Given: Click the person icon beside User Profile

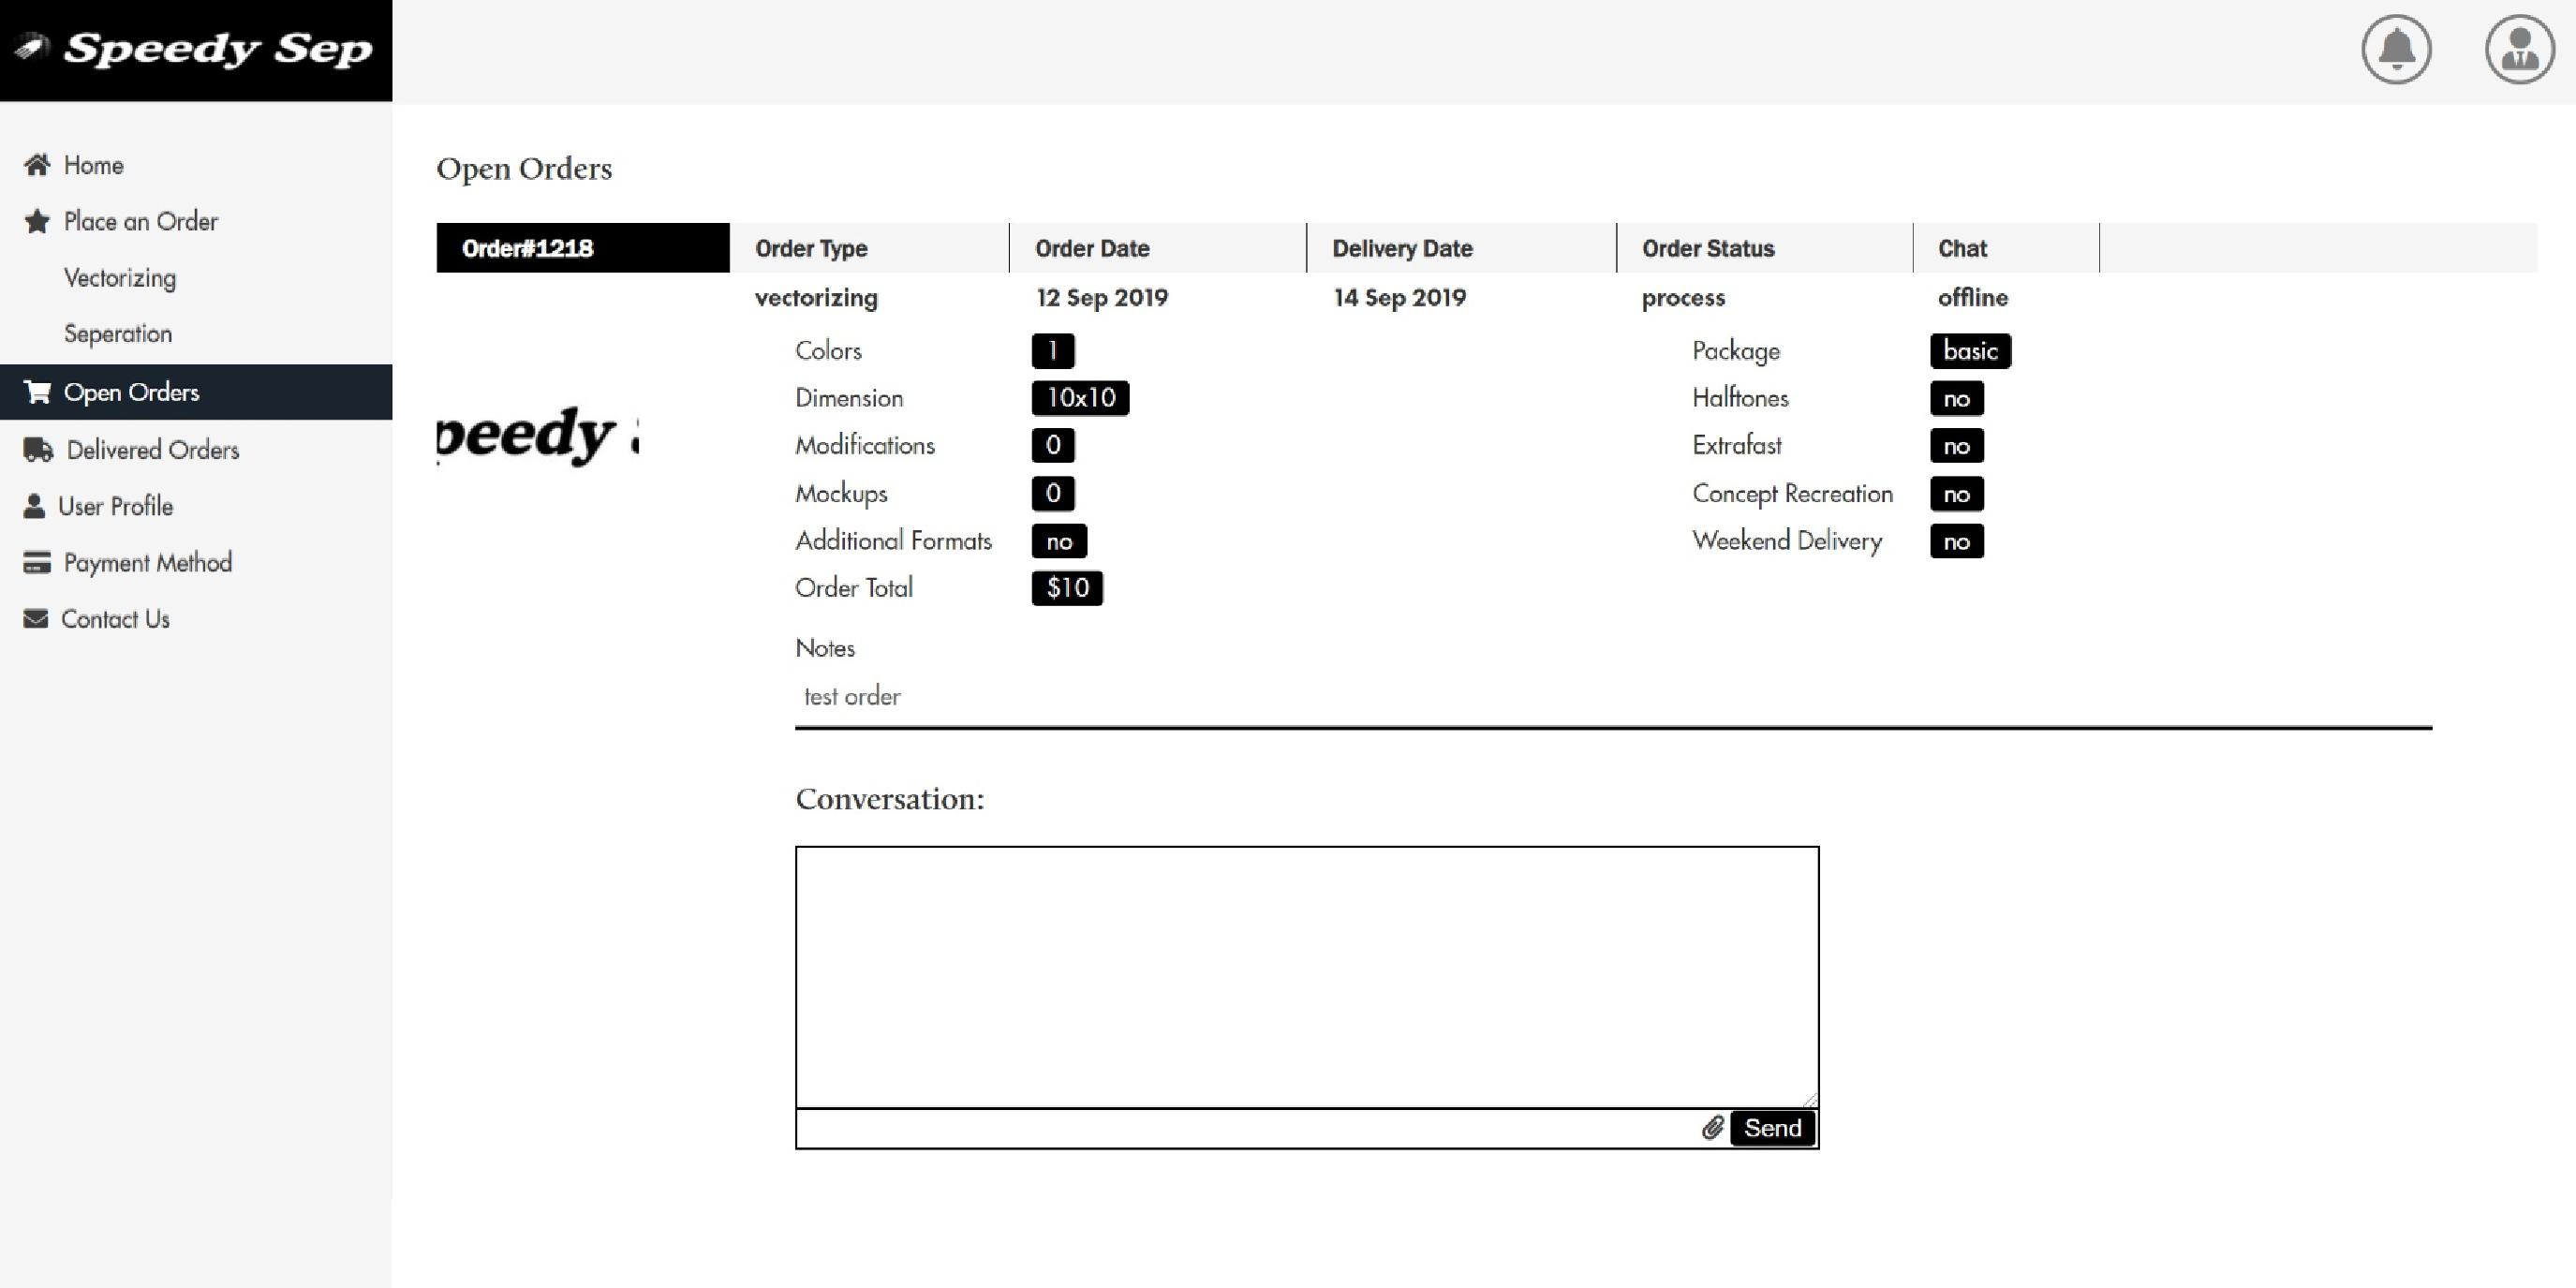Looking at the screenshot, I should tap(35, 506).
